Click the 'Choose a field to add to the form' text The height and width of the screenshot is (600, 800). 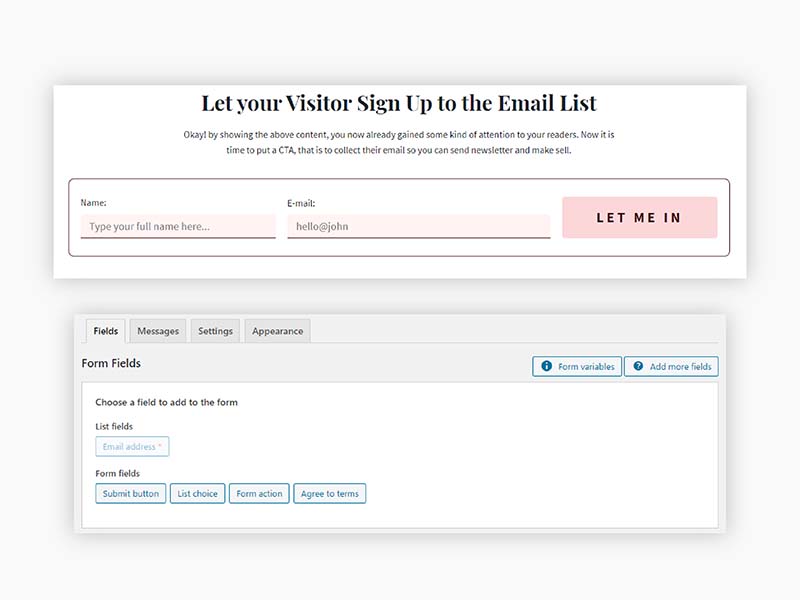point(166,402)
